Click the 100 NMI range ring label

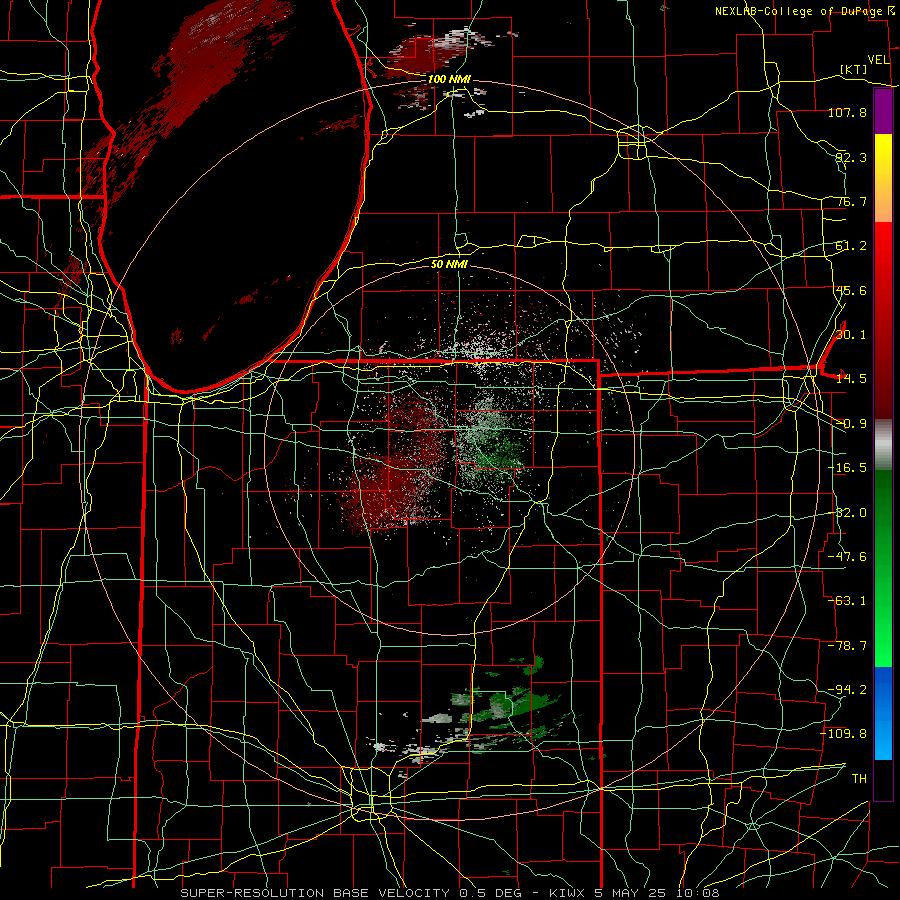click(x=449, y=79)
